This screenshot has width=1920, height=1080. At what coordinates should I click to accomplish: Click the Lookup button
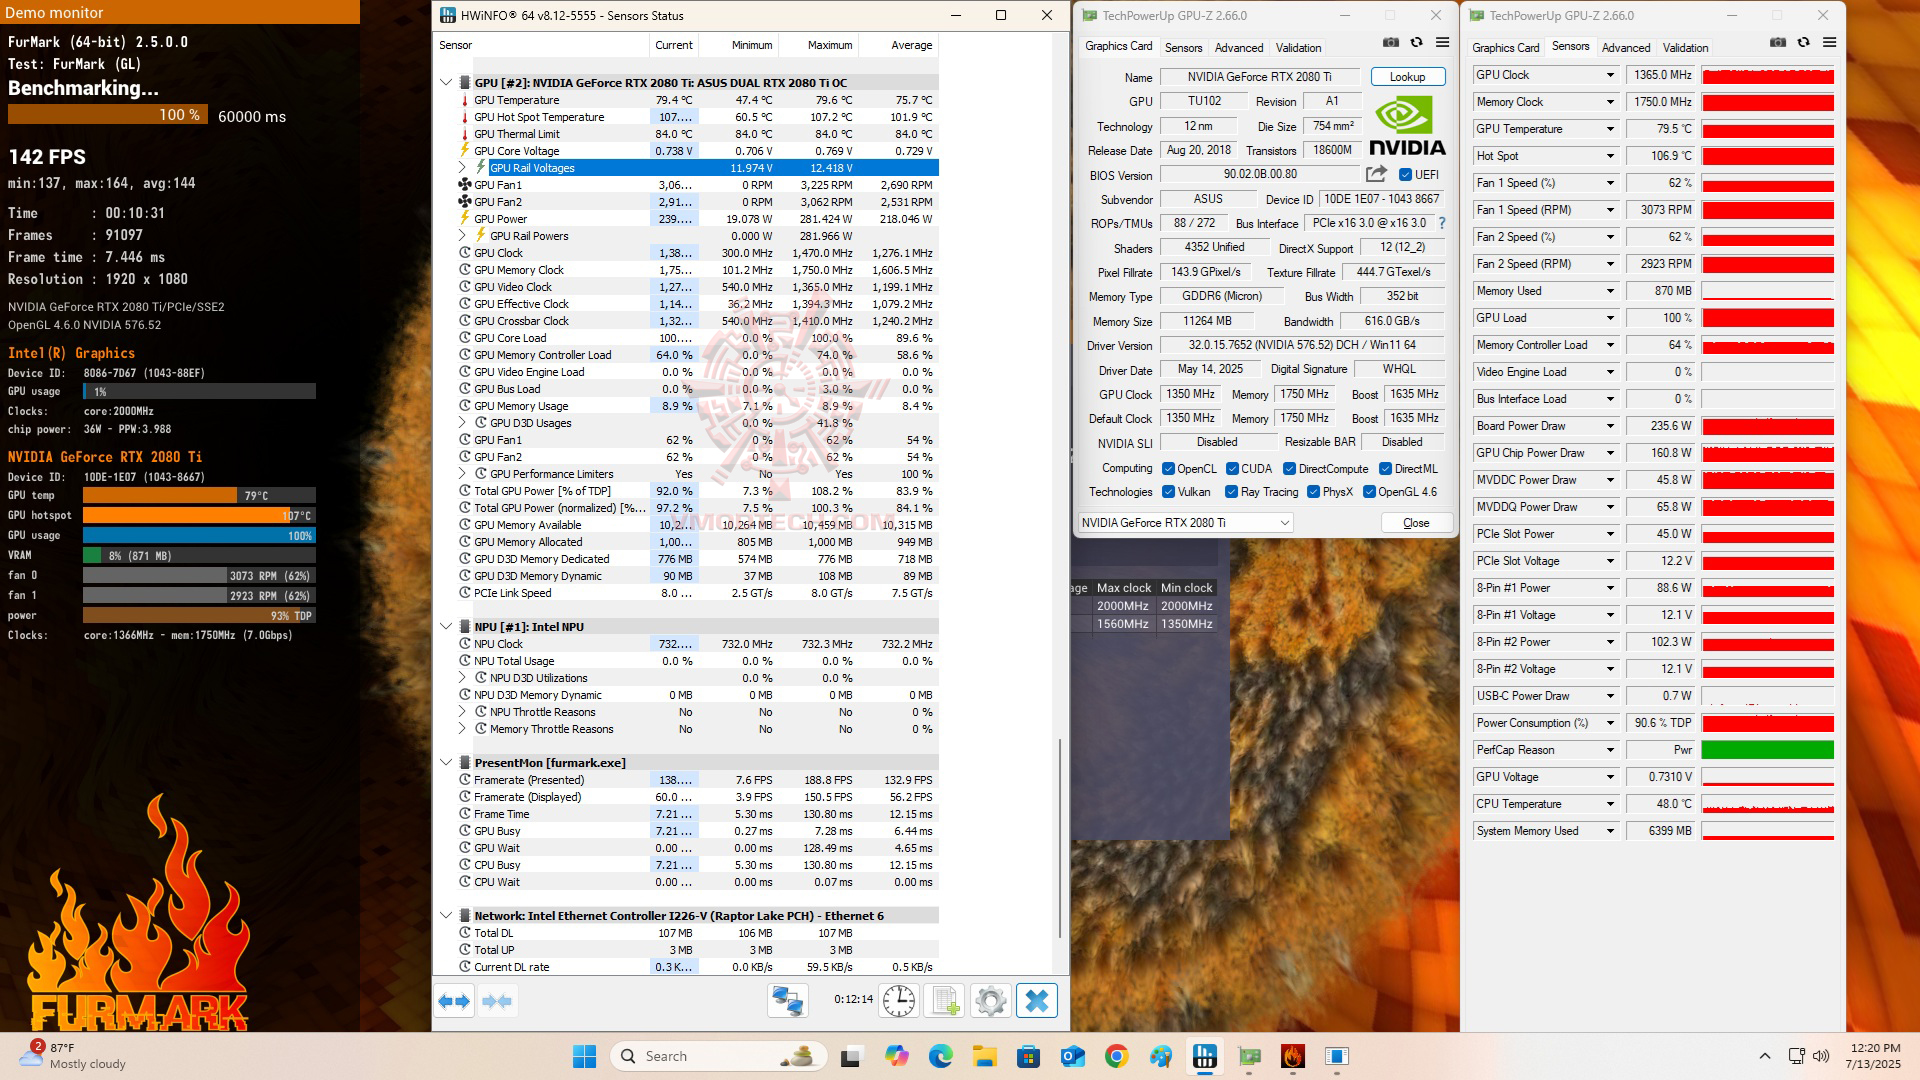click(1407, 77)
